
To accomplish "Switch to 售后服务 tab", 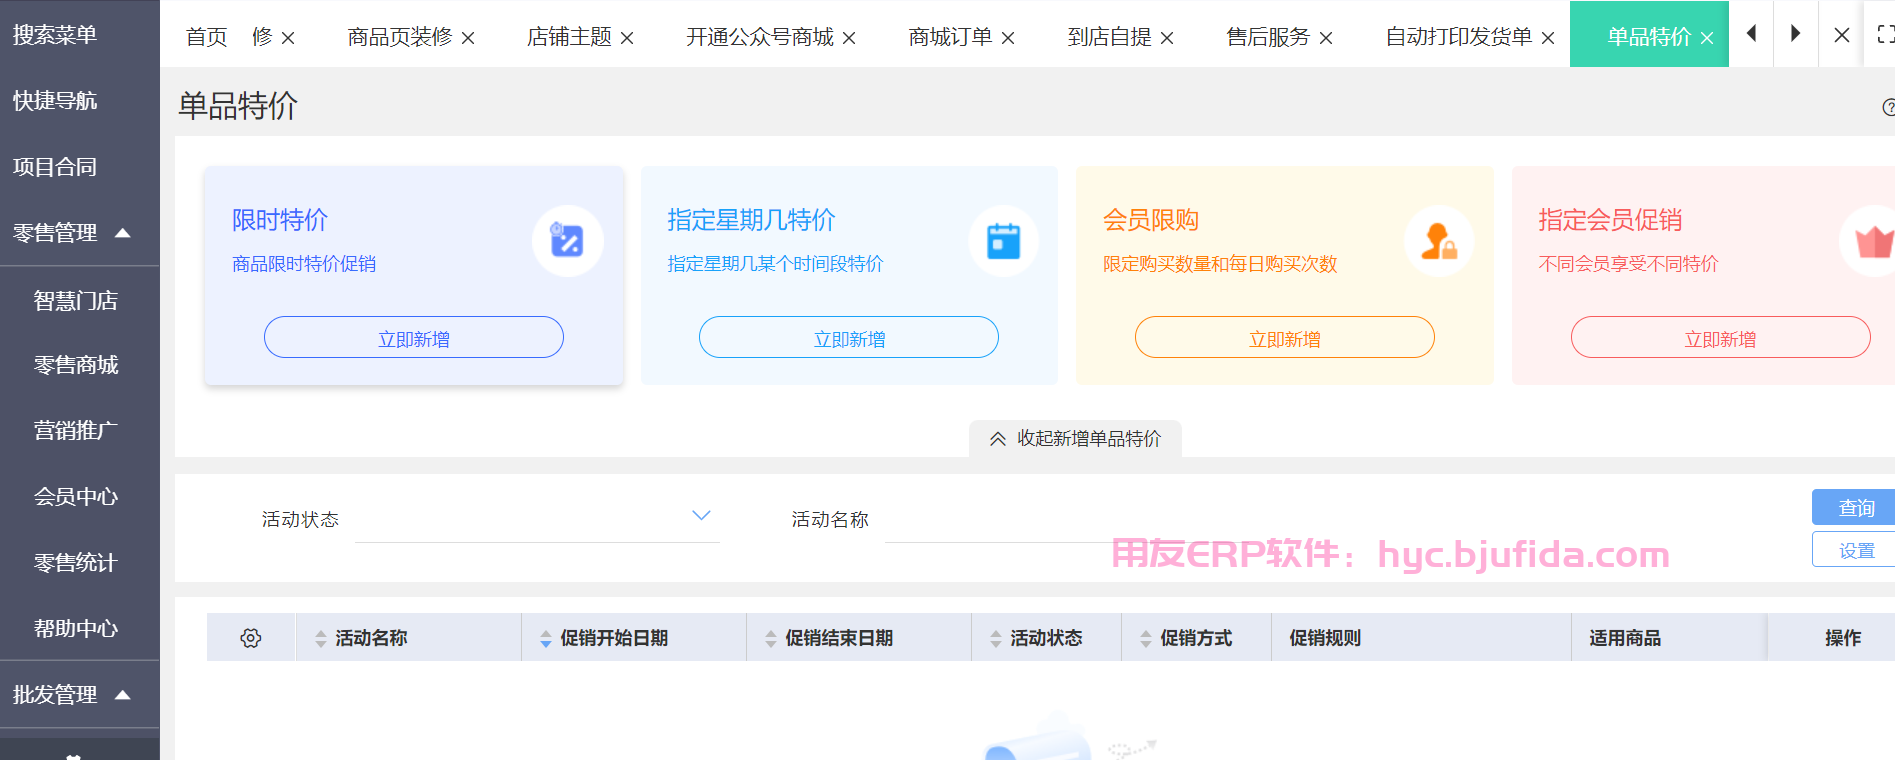I will click(1268, 37).
